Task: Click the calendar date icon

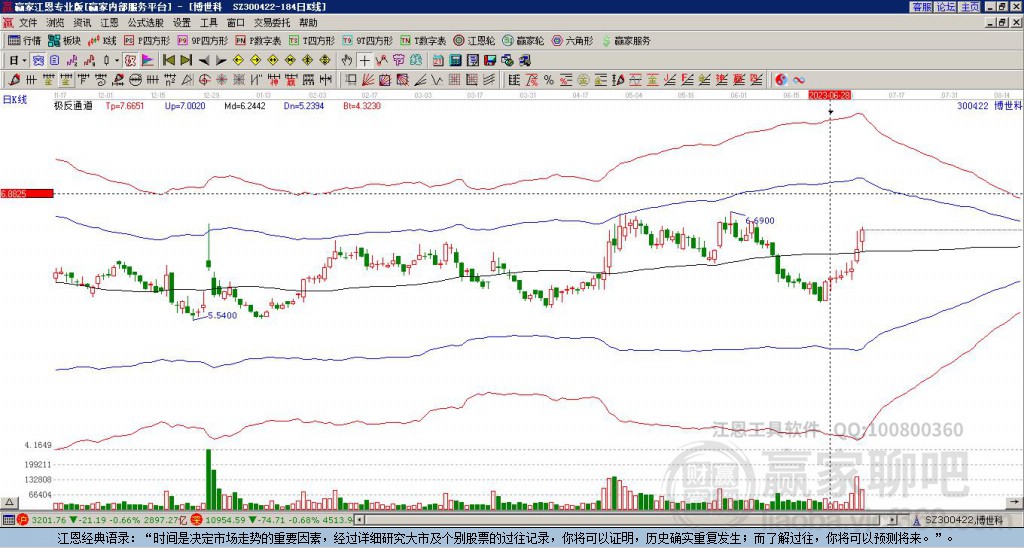Action: [x=438, y=61]
